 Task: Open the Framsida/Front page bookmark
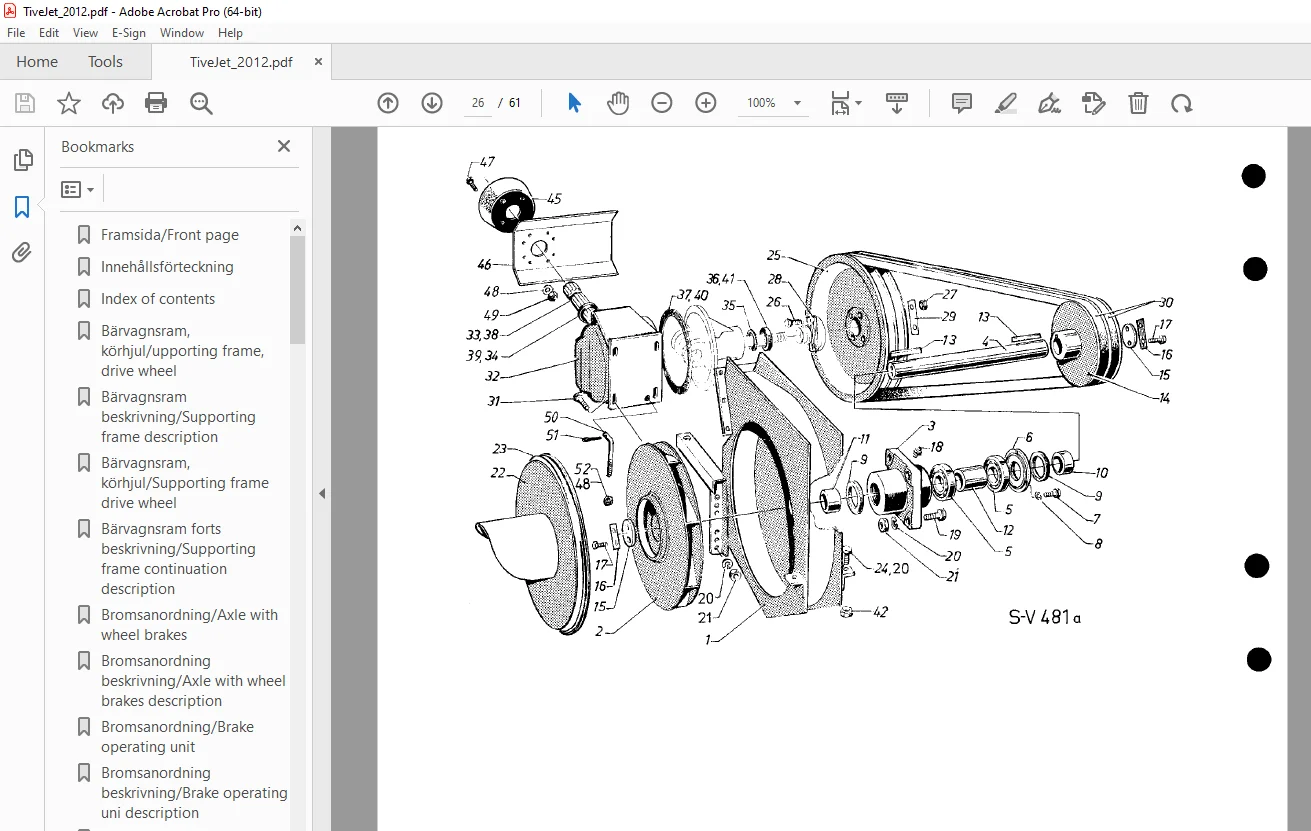coord(170,235)
